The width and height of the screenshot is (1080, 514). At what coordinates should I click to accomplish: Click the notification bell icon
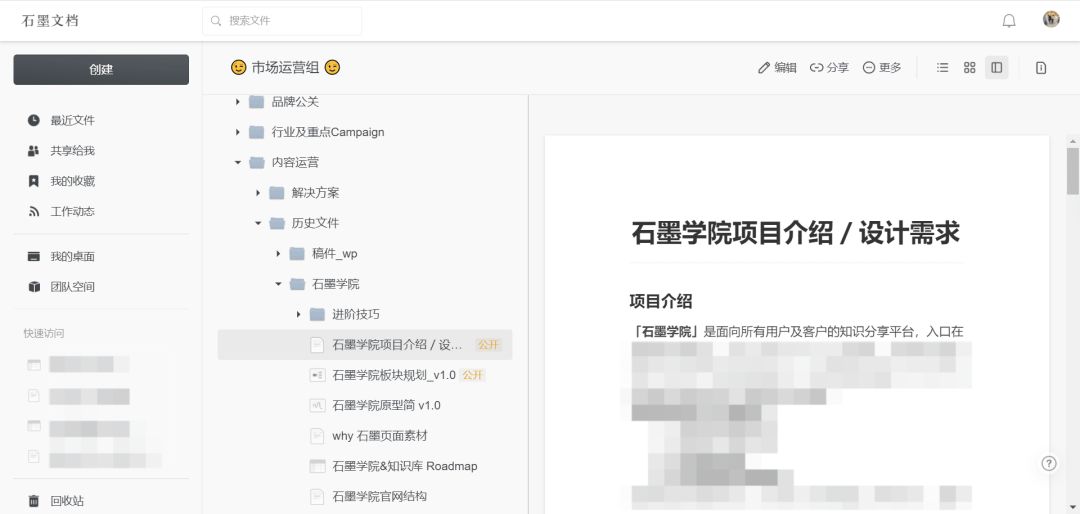click(1008, 21)
